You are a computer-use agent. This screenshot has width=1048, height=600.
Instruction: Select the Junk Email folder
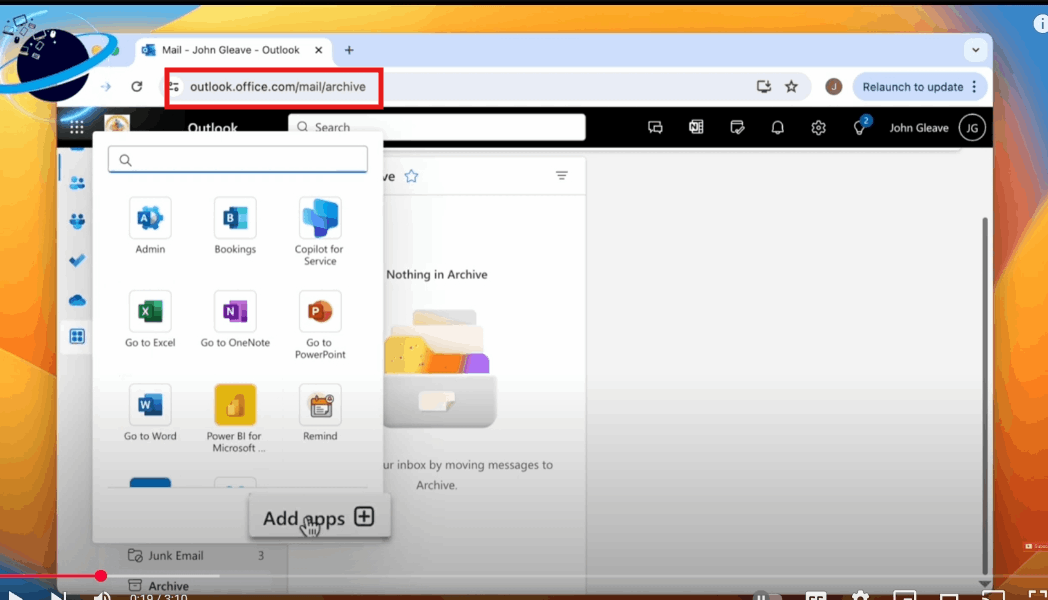pyautogui.click(x=175, y=555)
